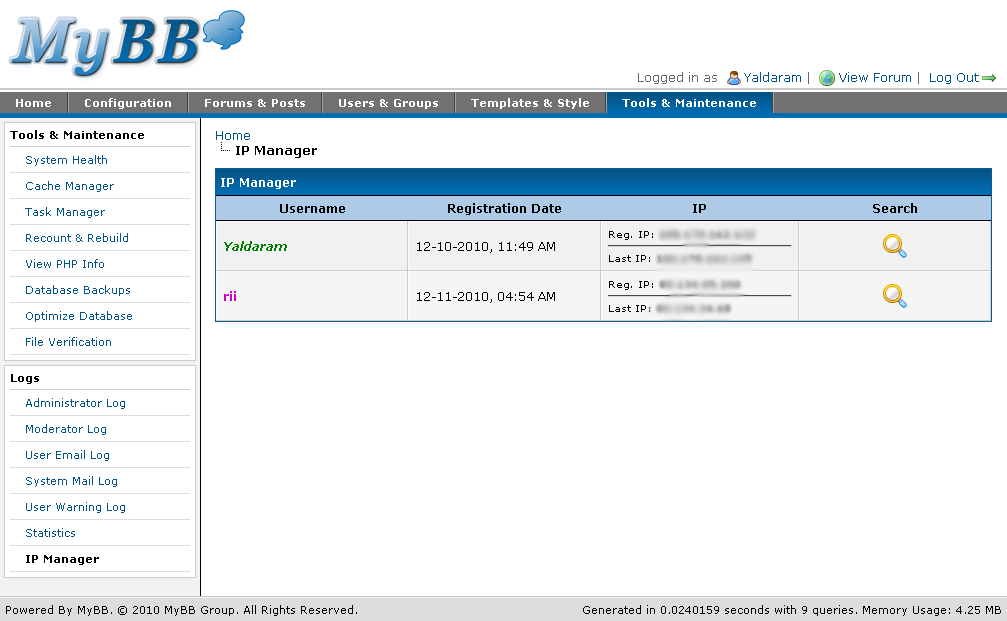The image size is (1007, 621).
Task: Switch to the Forums & Posts tab
Action: click(x=254, y=103)
